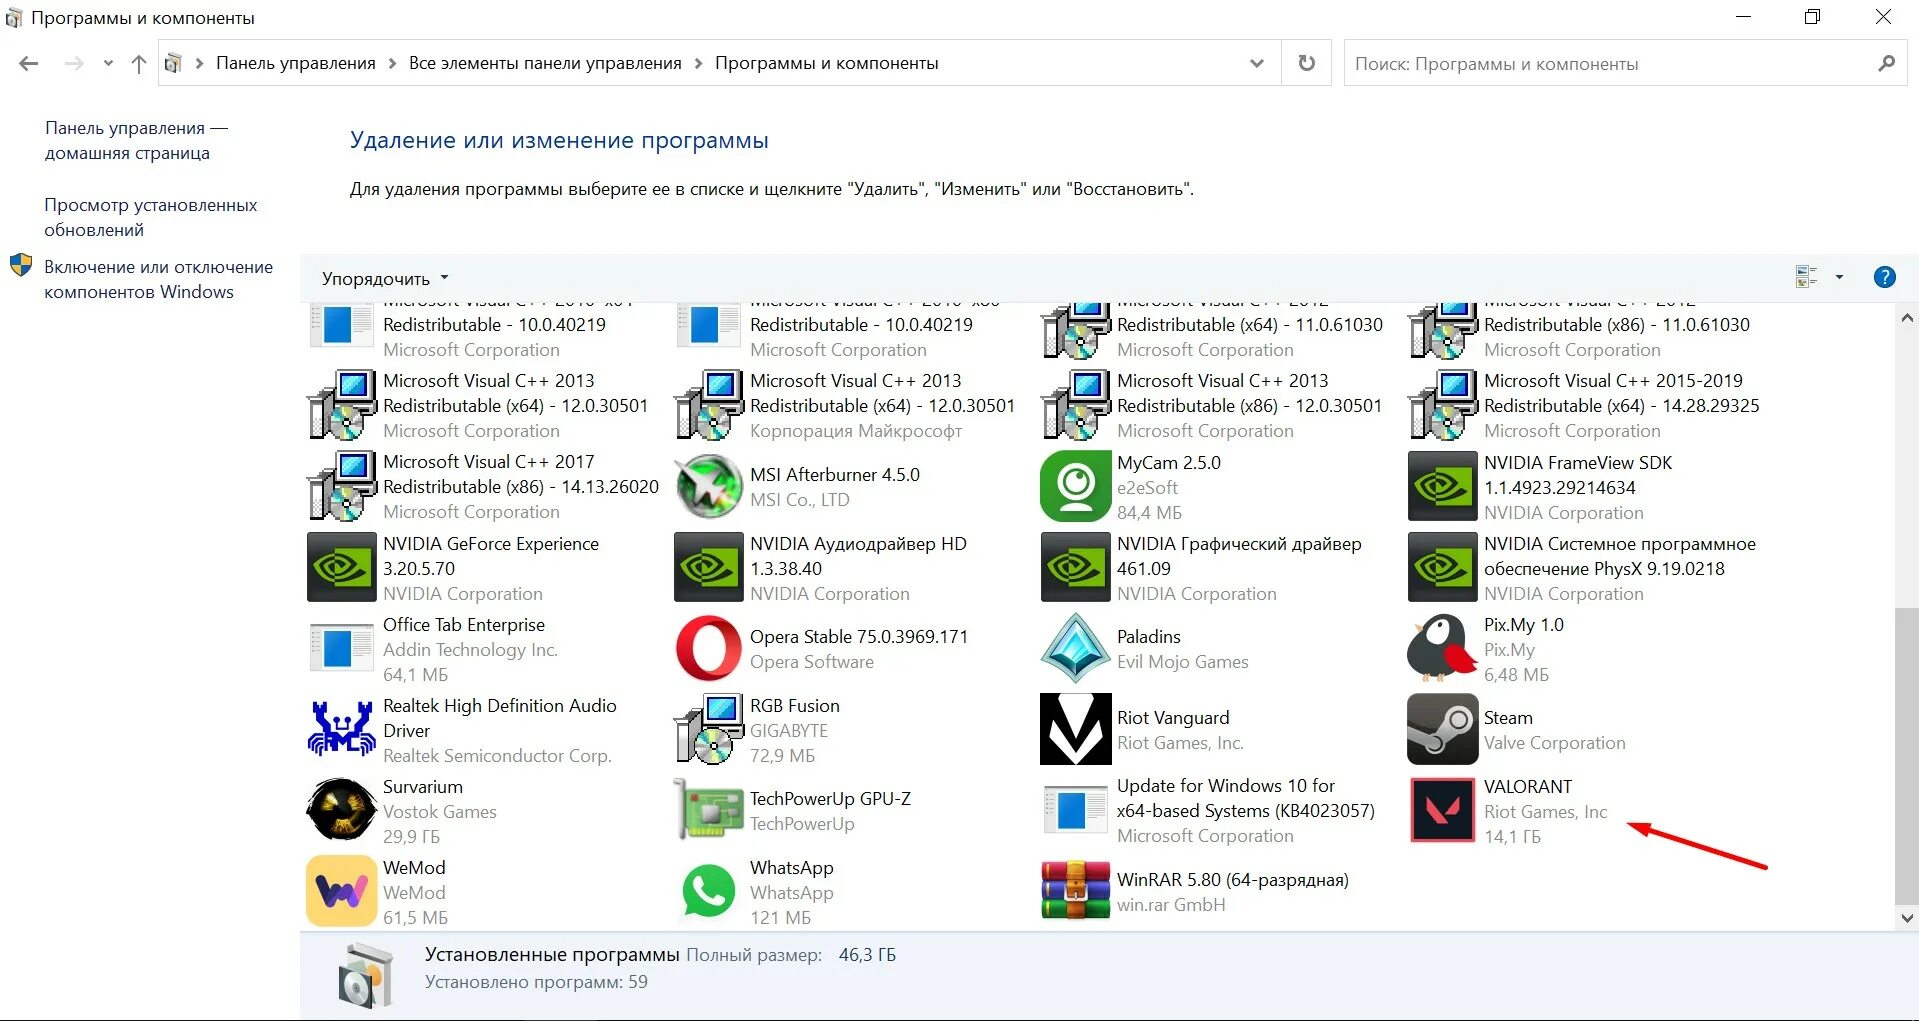Viewport: 1919px width, 1021px height.
Task: Click Все элементы панели управления breadcrumb
Action: (x=545, y=63)
